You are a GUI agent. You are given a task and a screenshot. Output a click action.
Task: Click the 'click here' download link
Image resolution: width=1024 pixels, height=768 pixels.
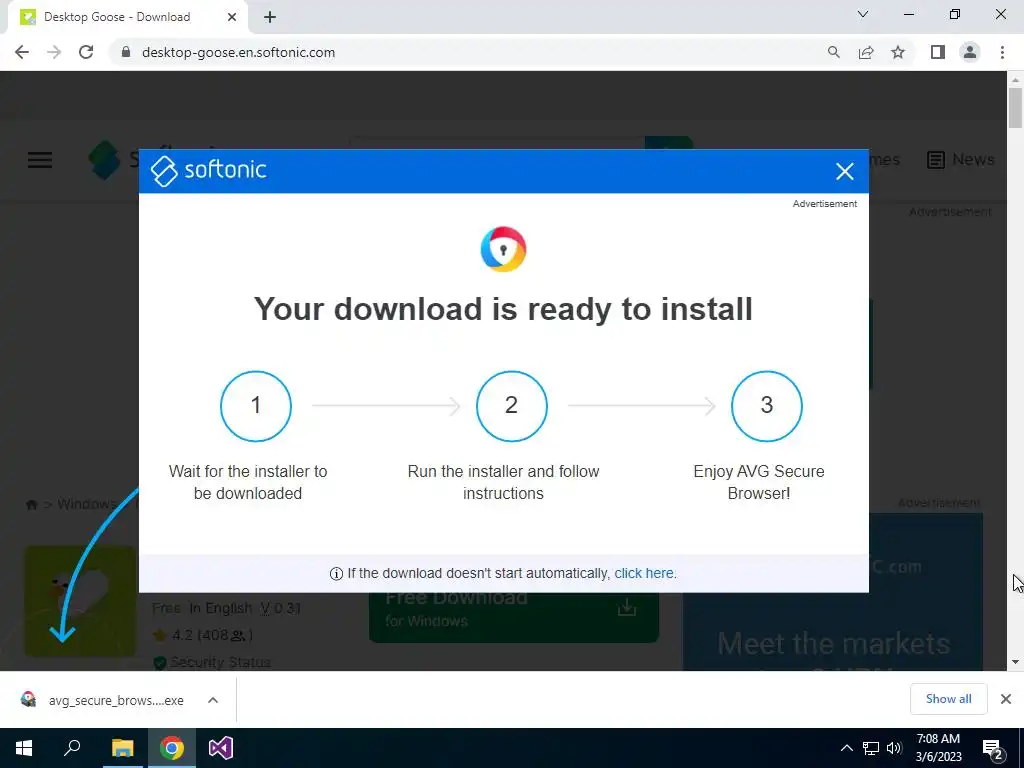tap(643, 573)
